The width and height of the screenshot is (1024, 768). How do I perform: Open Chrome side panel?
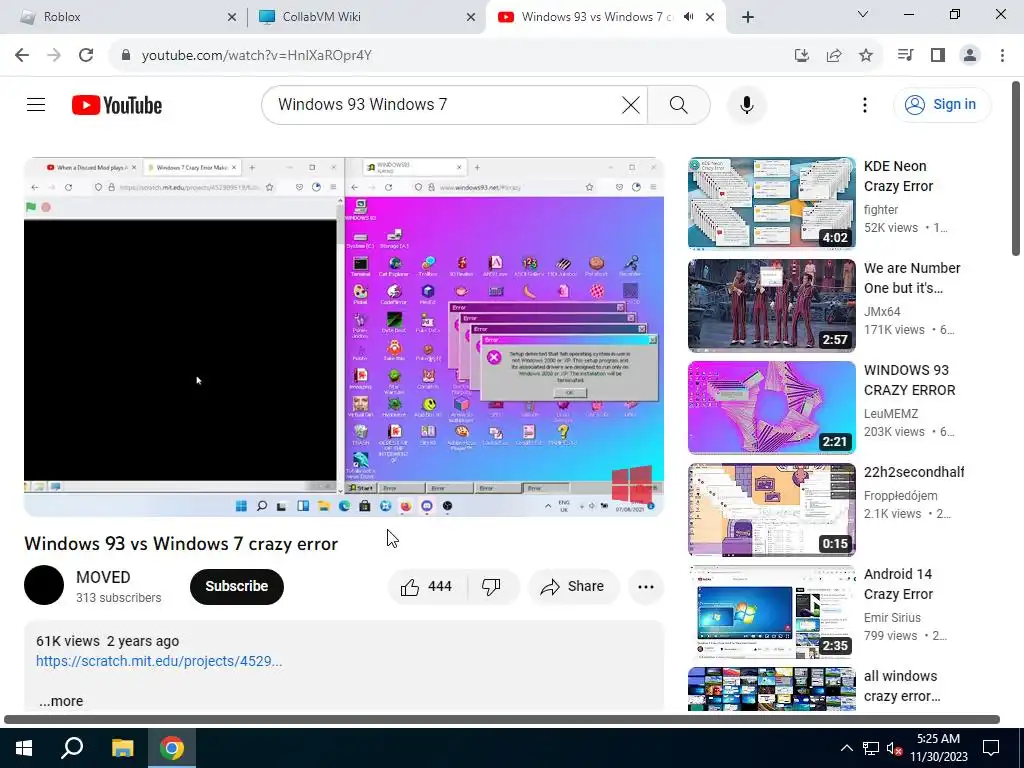tap(938, 56)
